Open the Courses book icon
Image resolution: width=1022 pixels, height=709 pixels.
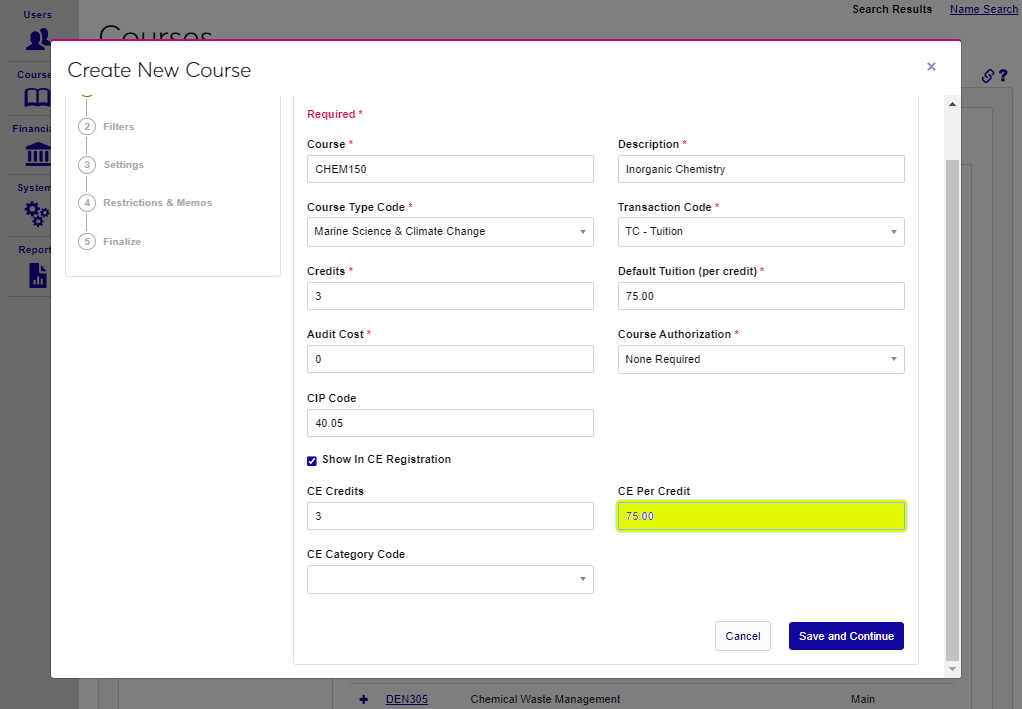[x=38, y=97]
